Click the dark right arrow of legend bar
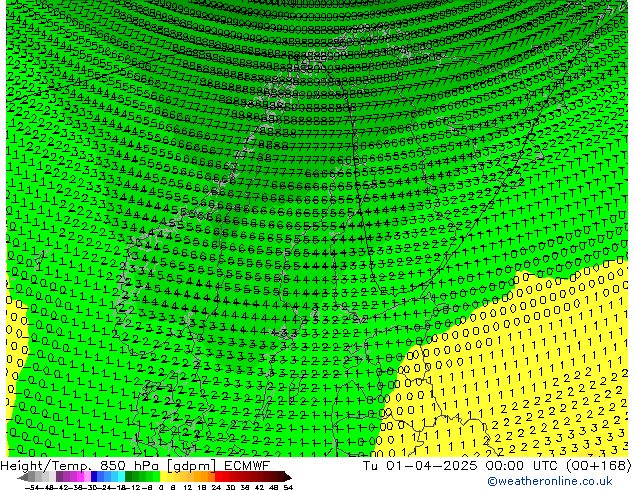 (288, 477)
